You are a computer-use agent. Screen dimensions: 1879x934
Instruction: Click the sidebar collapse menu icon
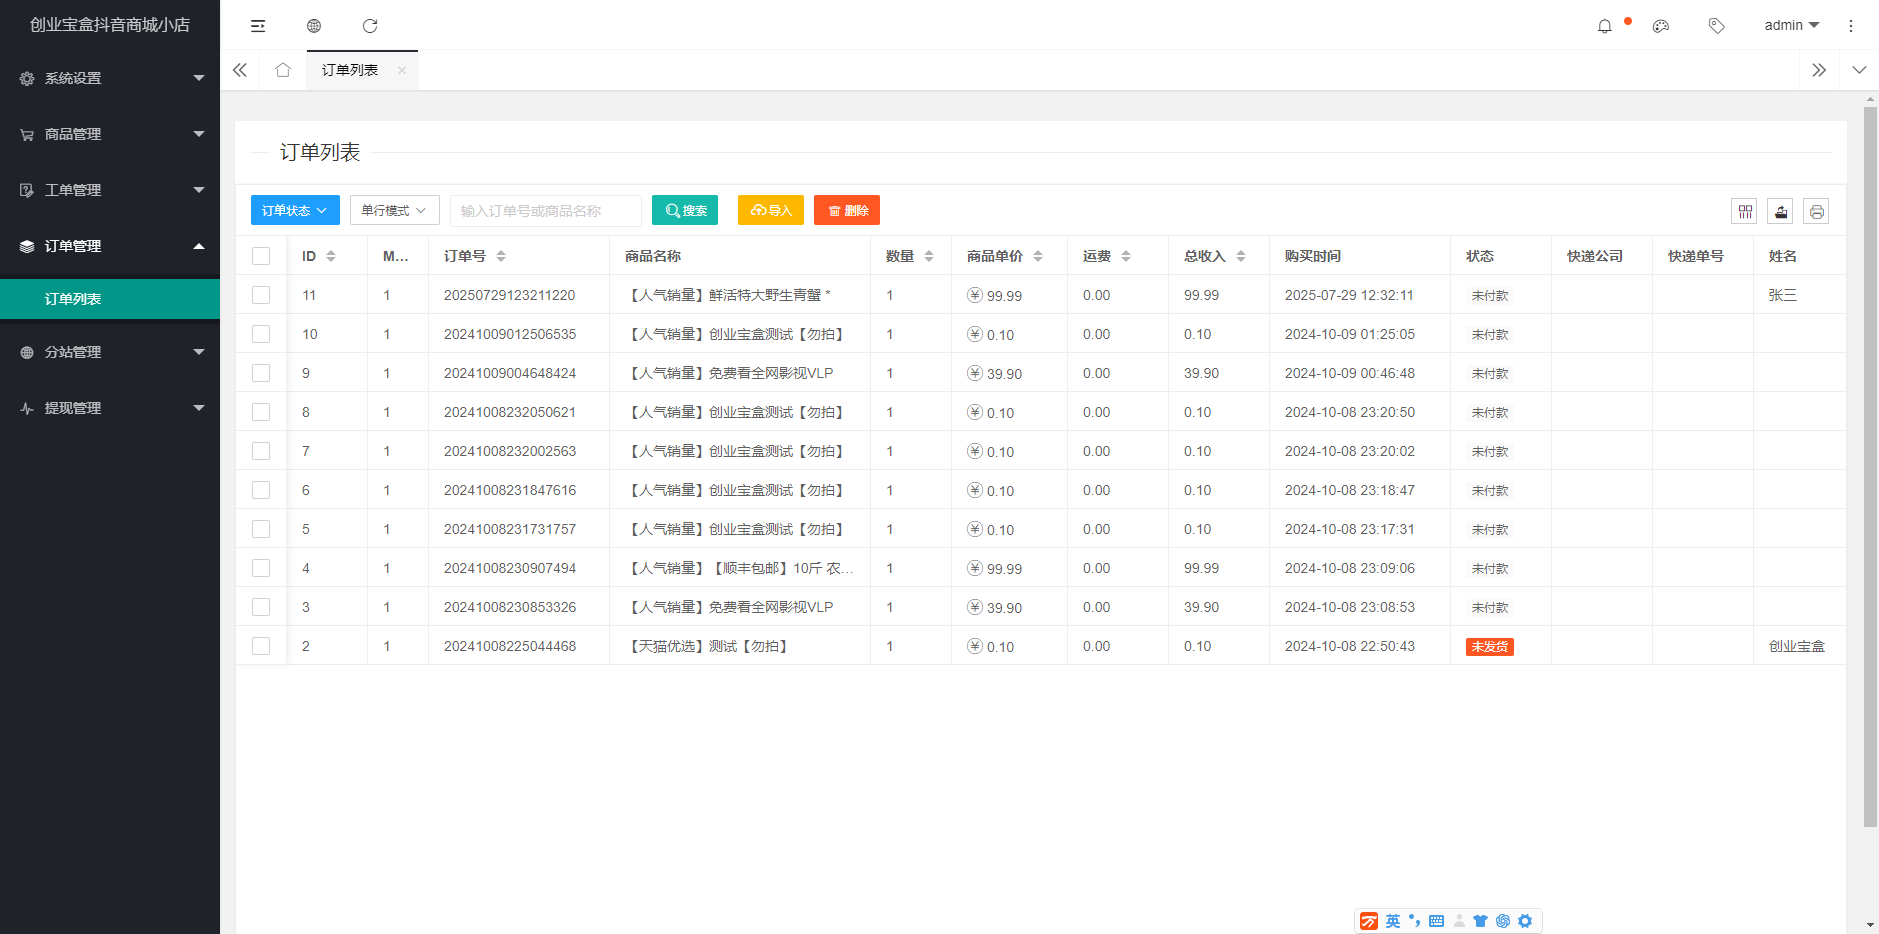258,26
